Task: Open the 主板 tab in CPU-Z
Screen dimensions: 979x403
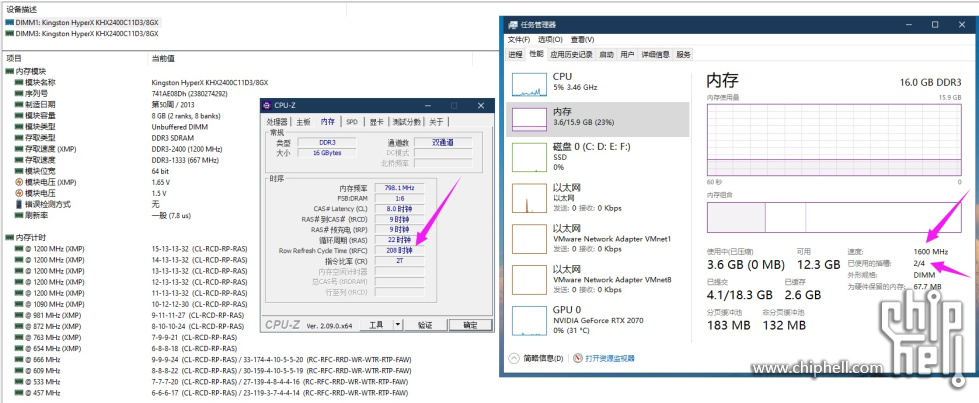Action: [303, 122]
